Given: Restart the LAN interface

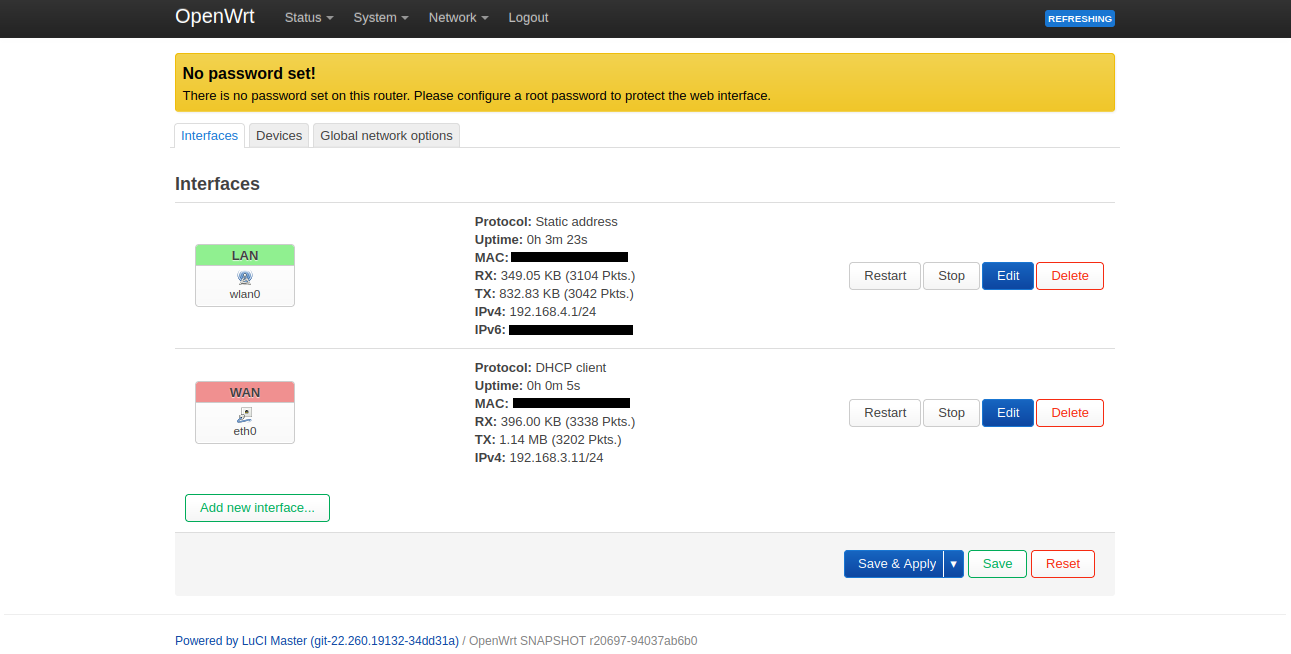Looking at the screenshot, I should [885, 276].
